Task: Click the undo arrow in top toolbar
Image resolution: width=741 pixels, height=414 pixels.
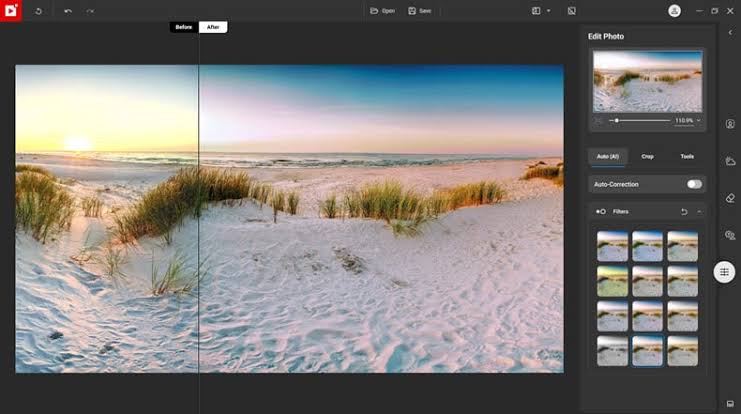Action: [x=68, y=11]
